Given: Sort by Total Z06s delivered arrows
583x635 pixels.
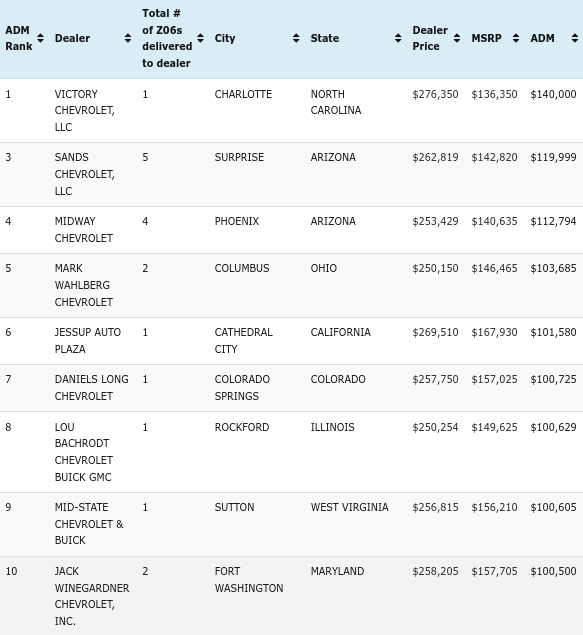Looking at the screenshot, I should coord(200,38).
